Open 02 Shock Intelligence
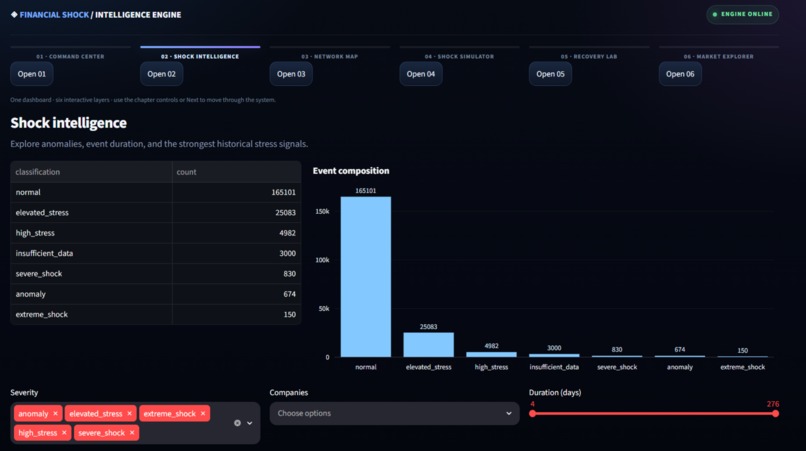The height and width of the screenshot is (451, 806). tap(161, 74)
